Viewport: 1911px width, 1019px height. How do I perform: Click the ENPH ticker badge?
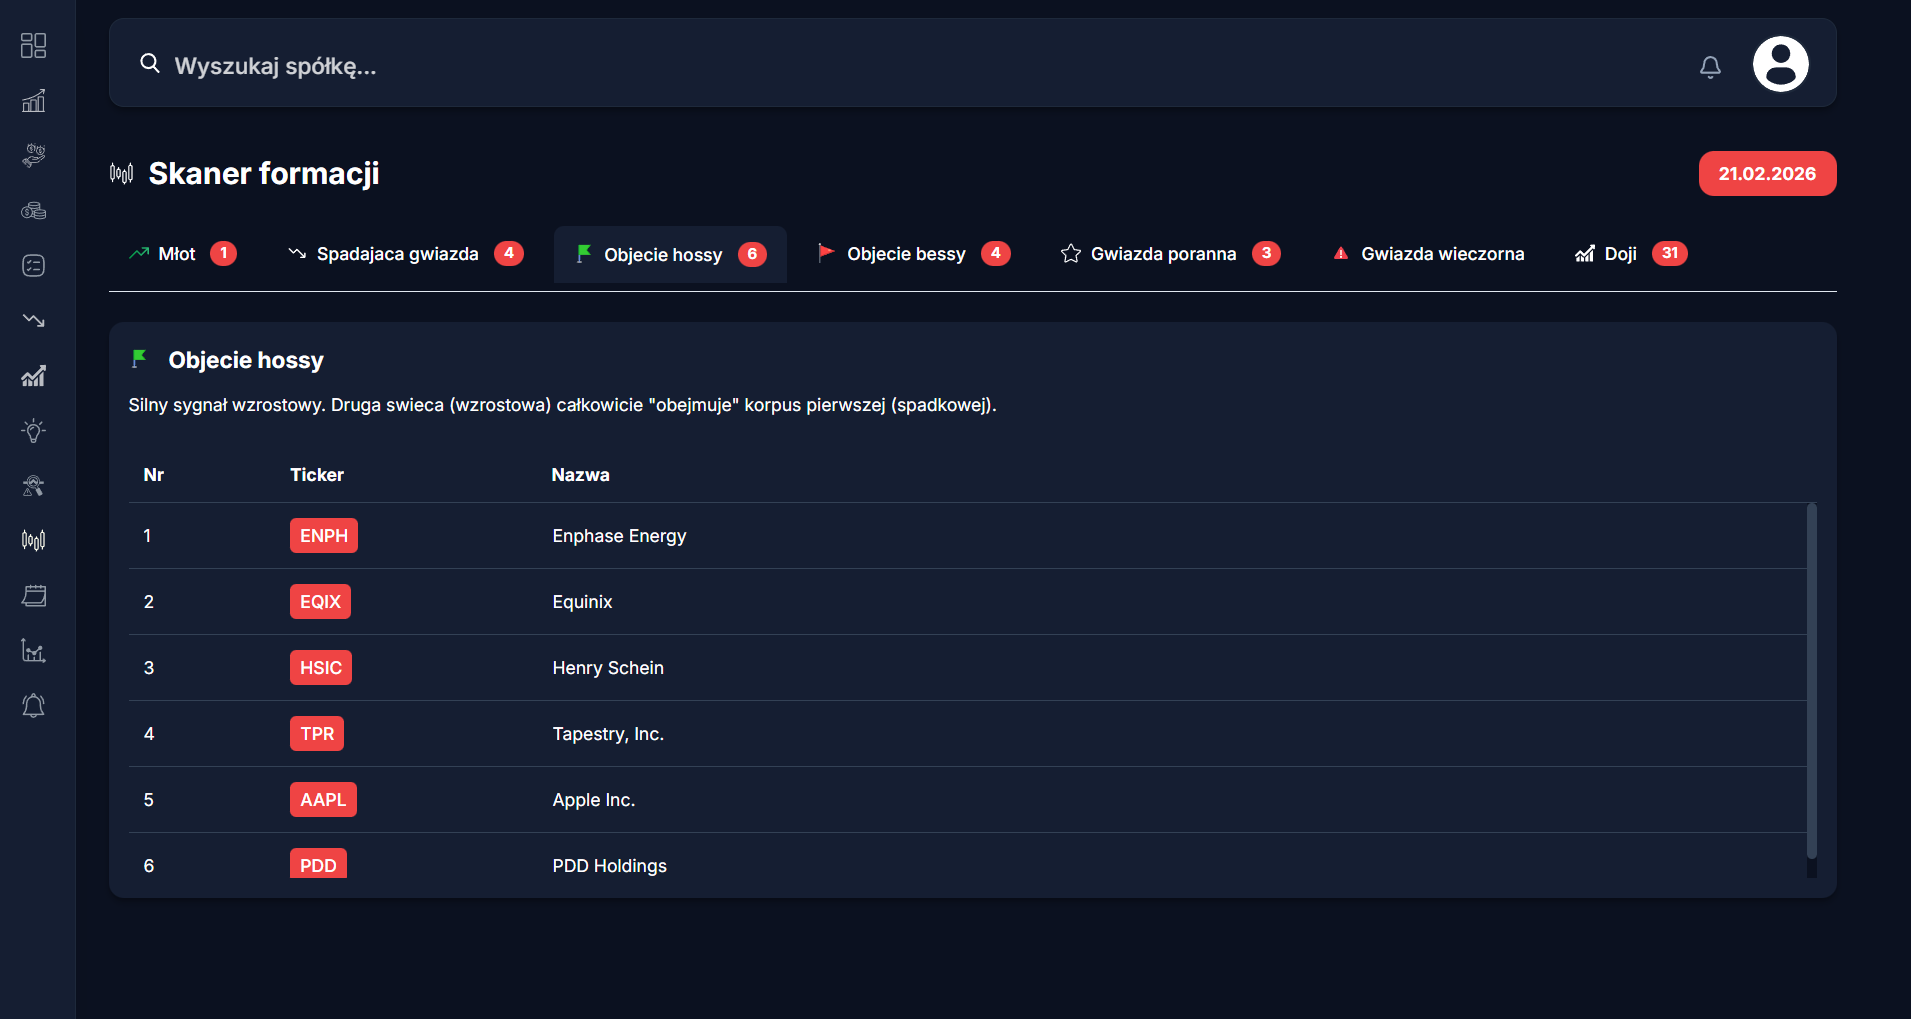tap(324, 536)
